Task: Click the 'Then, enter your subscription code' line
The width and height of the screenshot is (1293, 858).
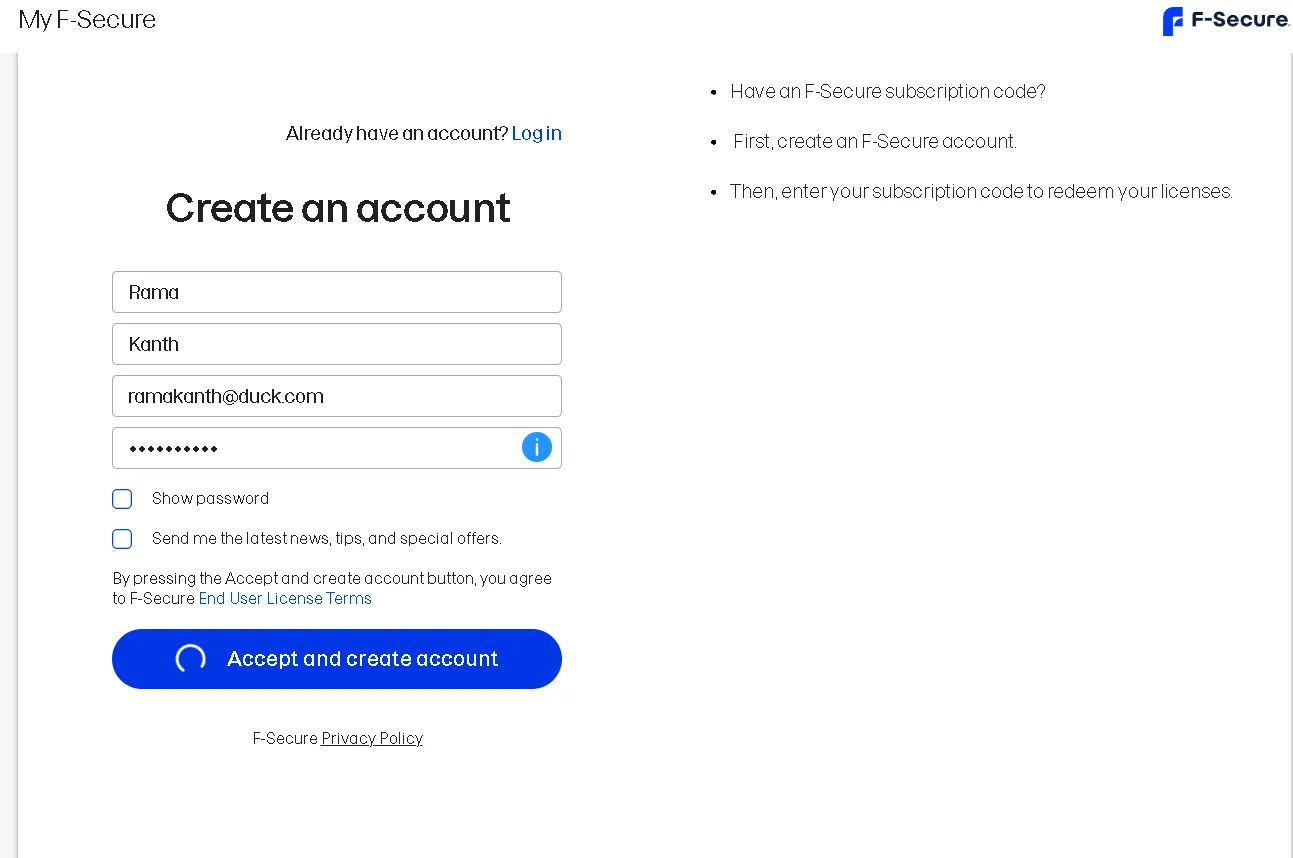Action: (x=980, y=192)
